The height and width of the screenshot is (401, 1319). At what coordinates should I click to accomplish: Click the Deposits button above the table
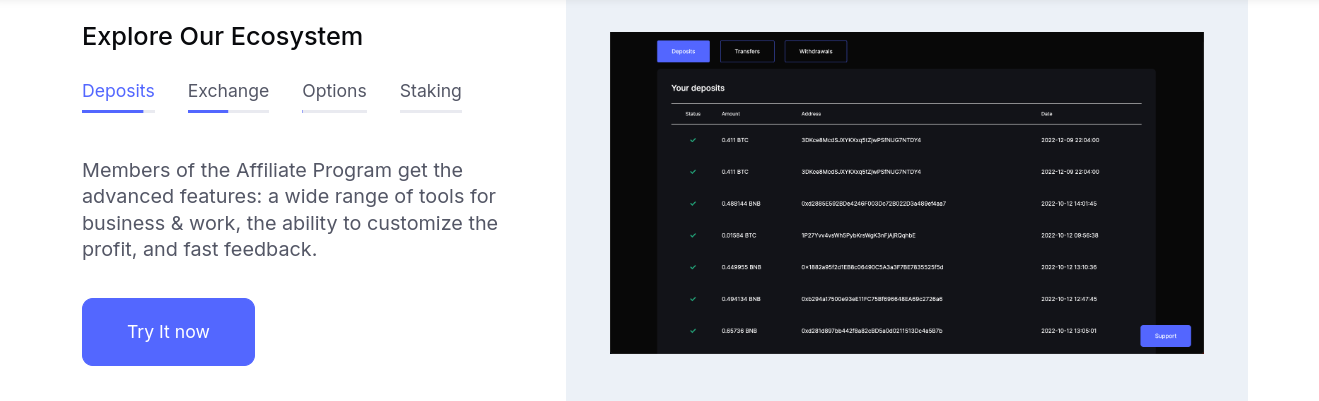[683, 51]
